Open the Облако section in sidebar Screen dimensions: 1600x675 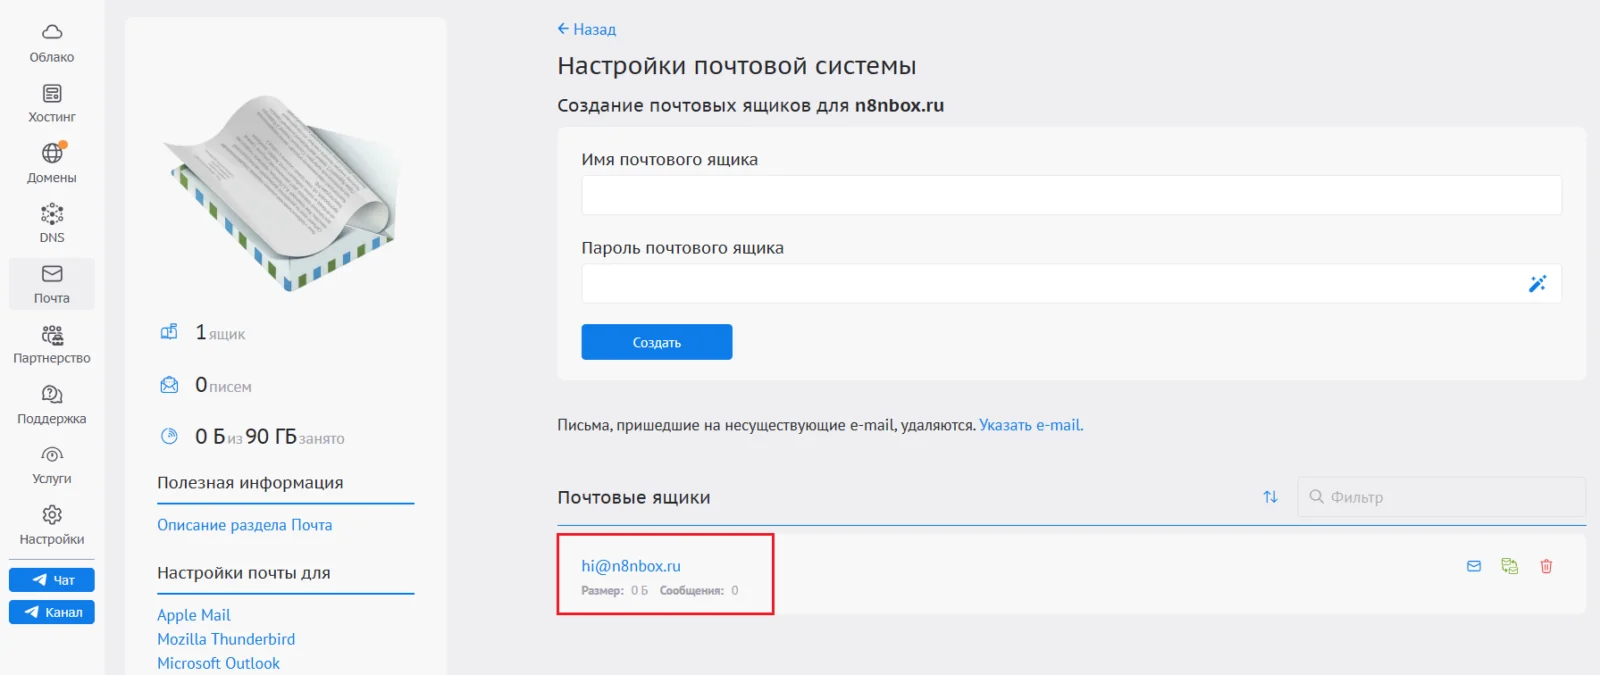tap(52, 43)
